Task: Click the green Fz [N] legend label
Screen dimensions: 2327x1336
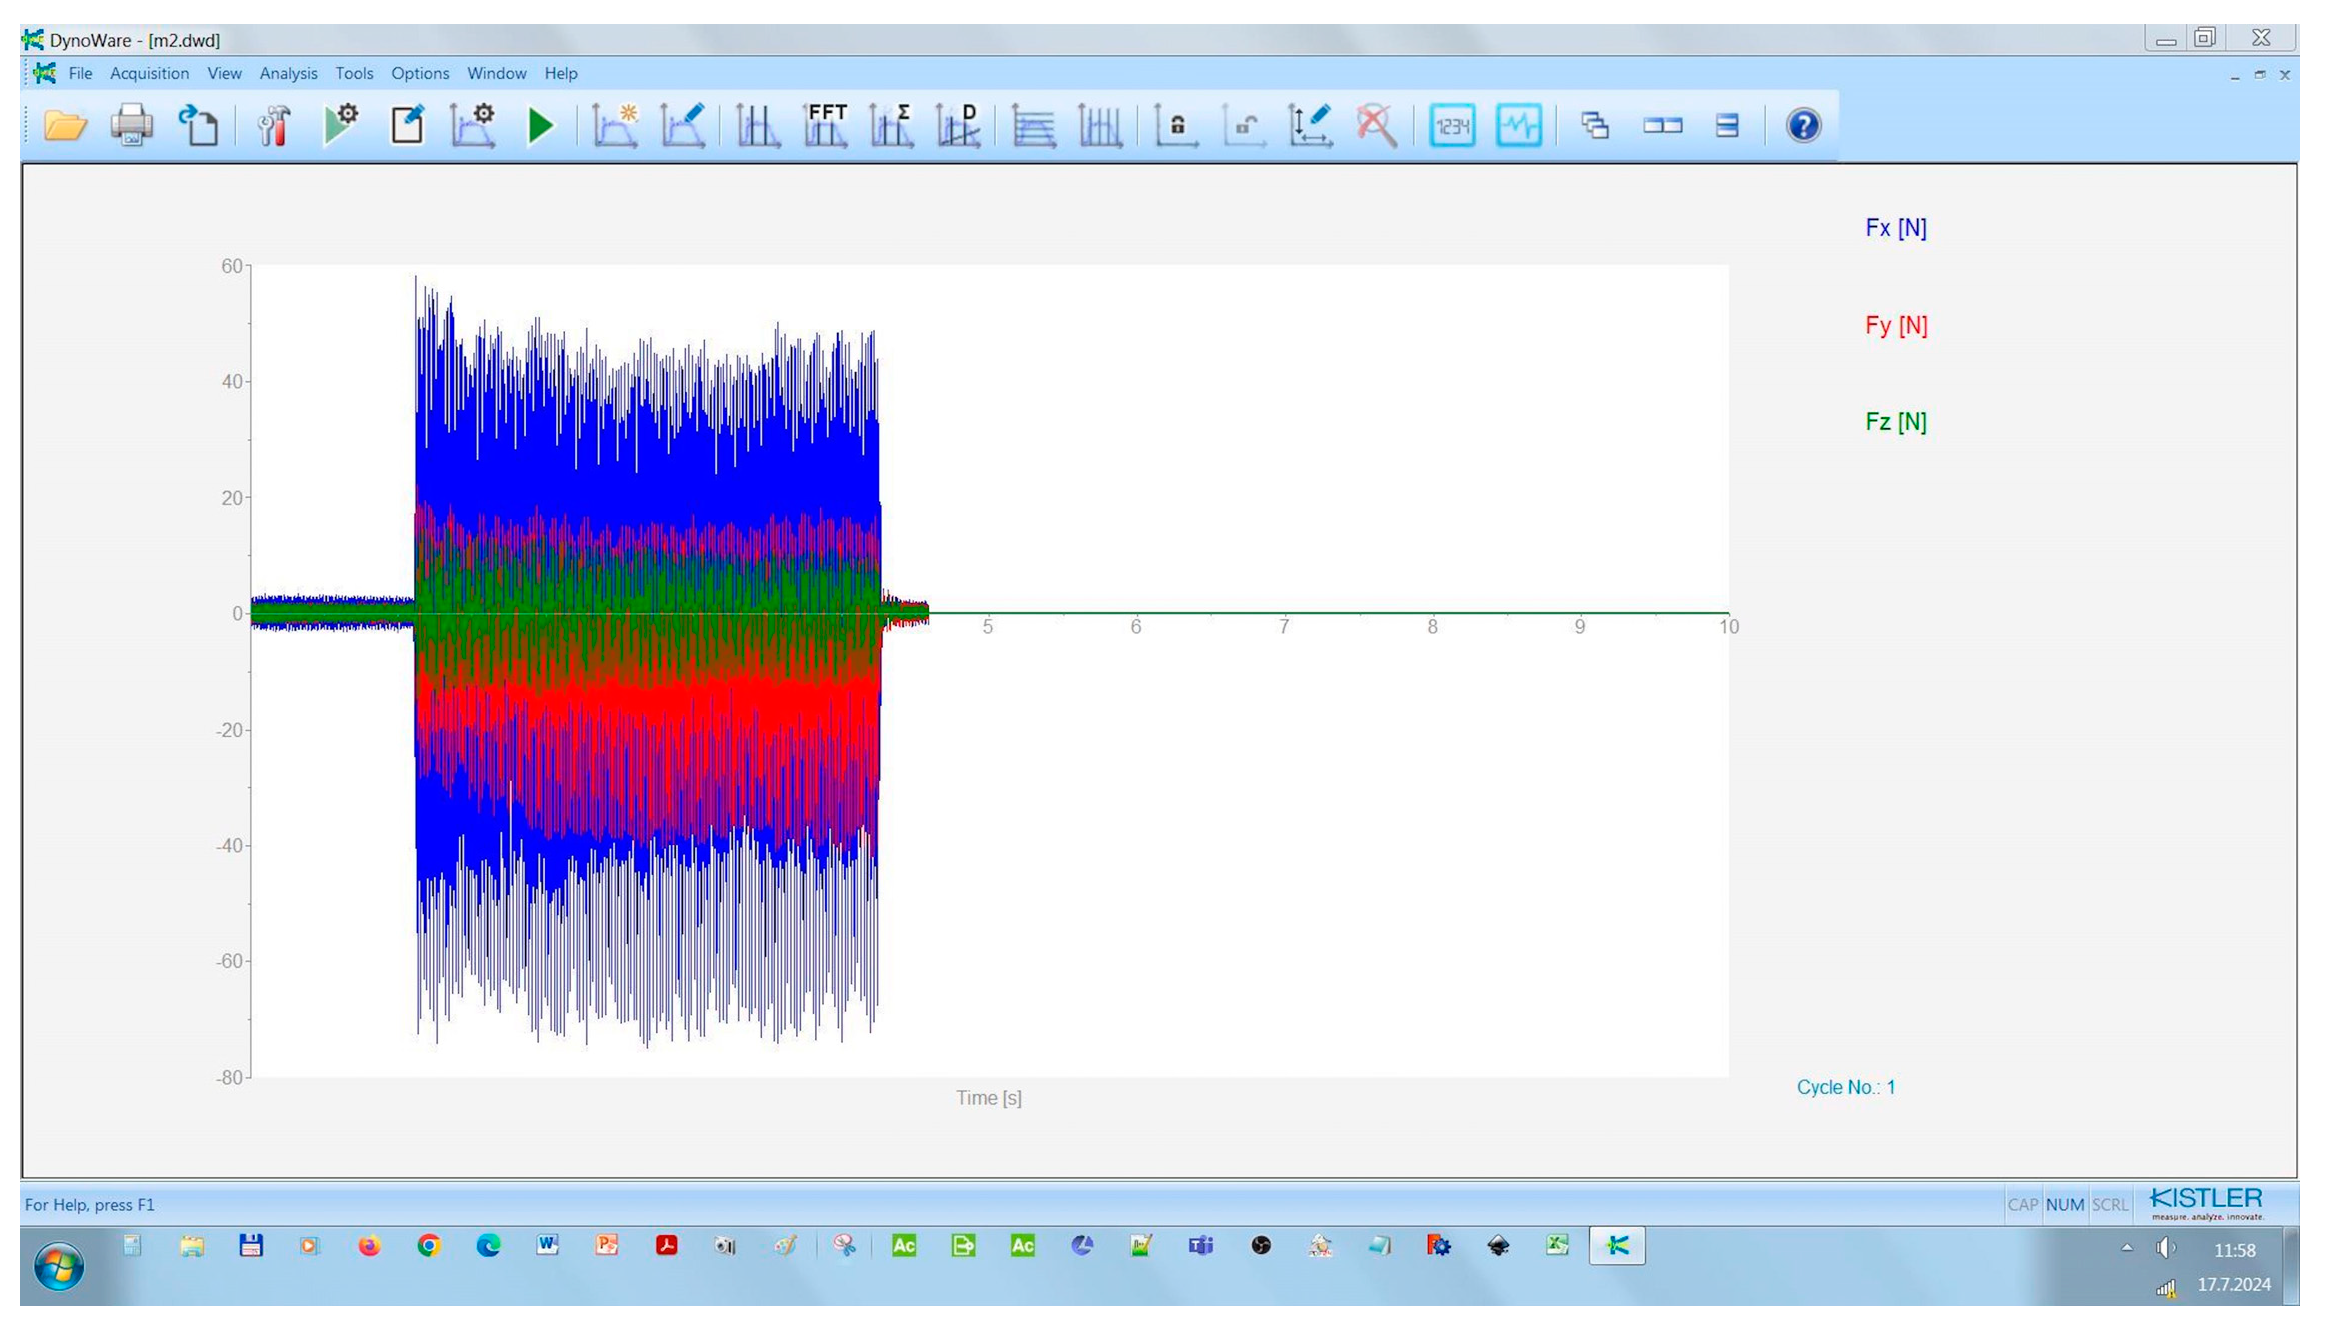Action: pos(1895,421)
